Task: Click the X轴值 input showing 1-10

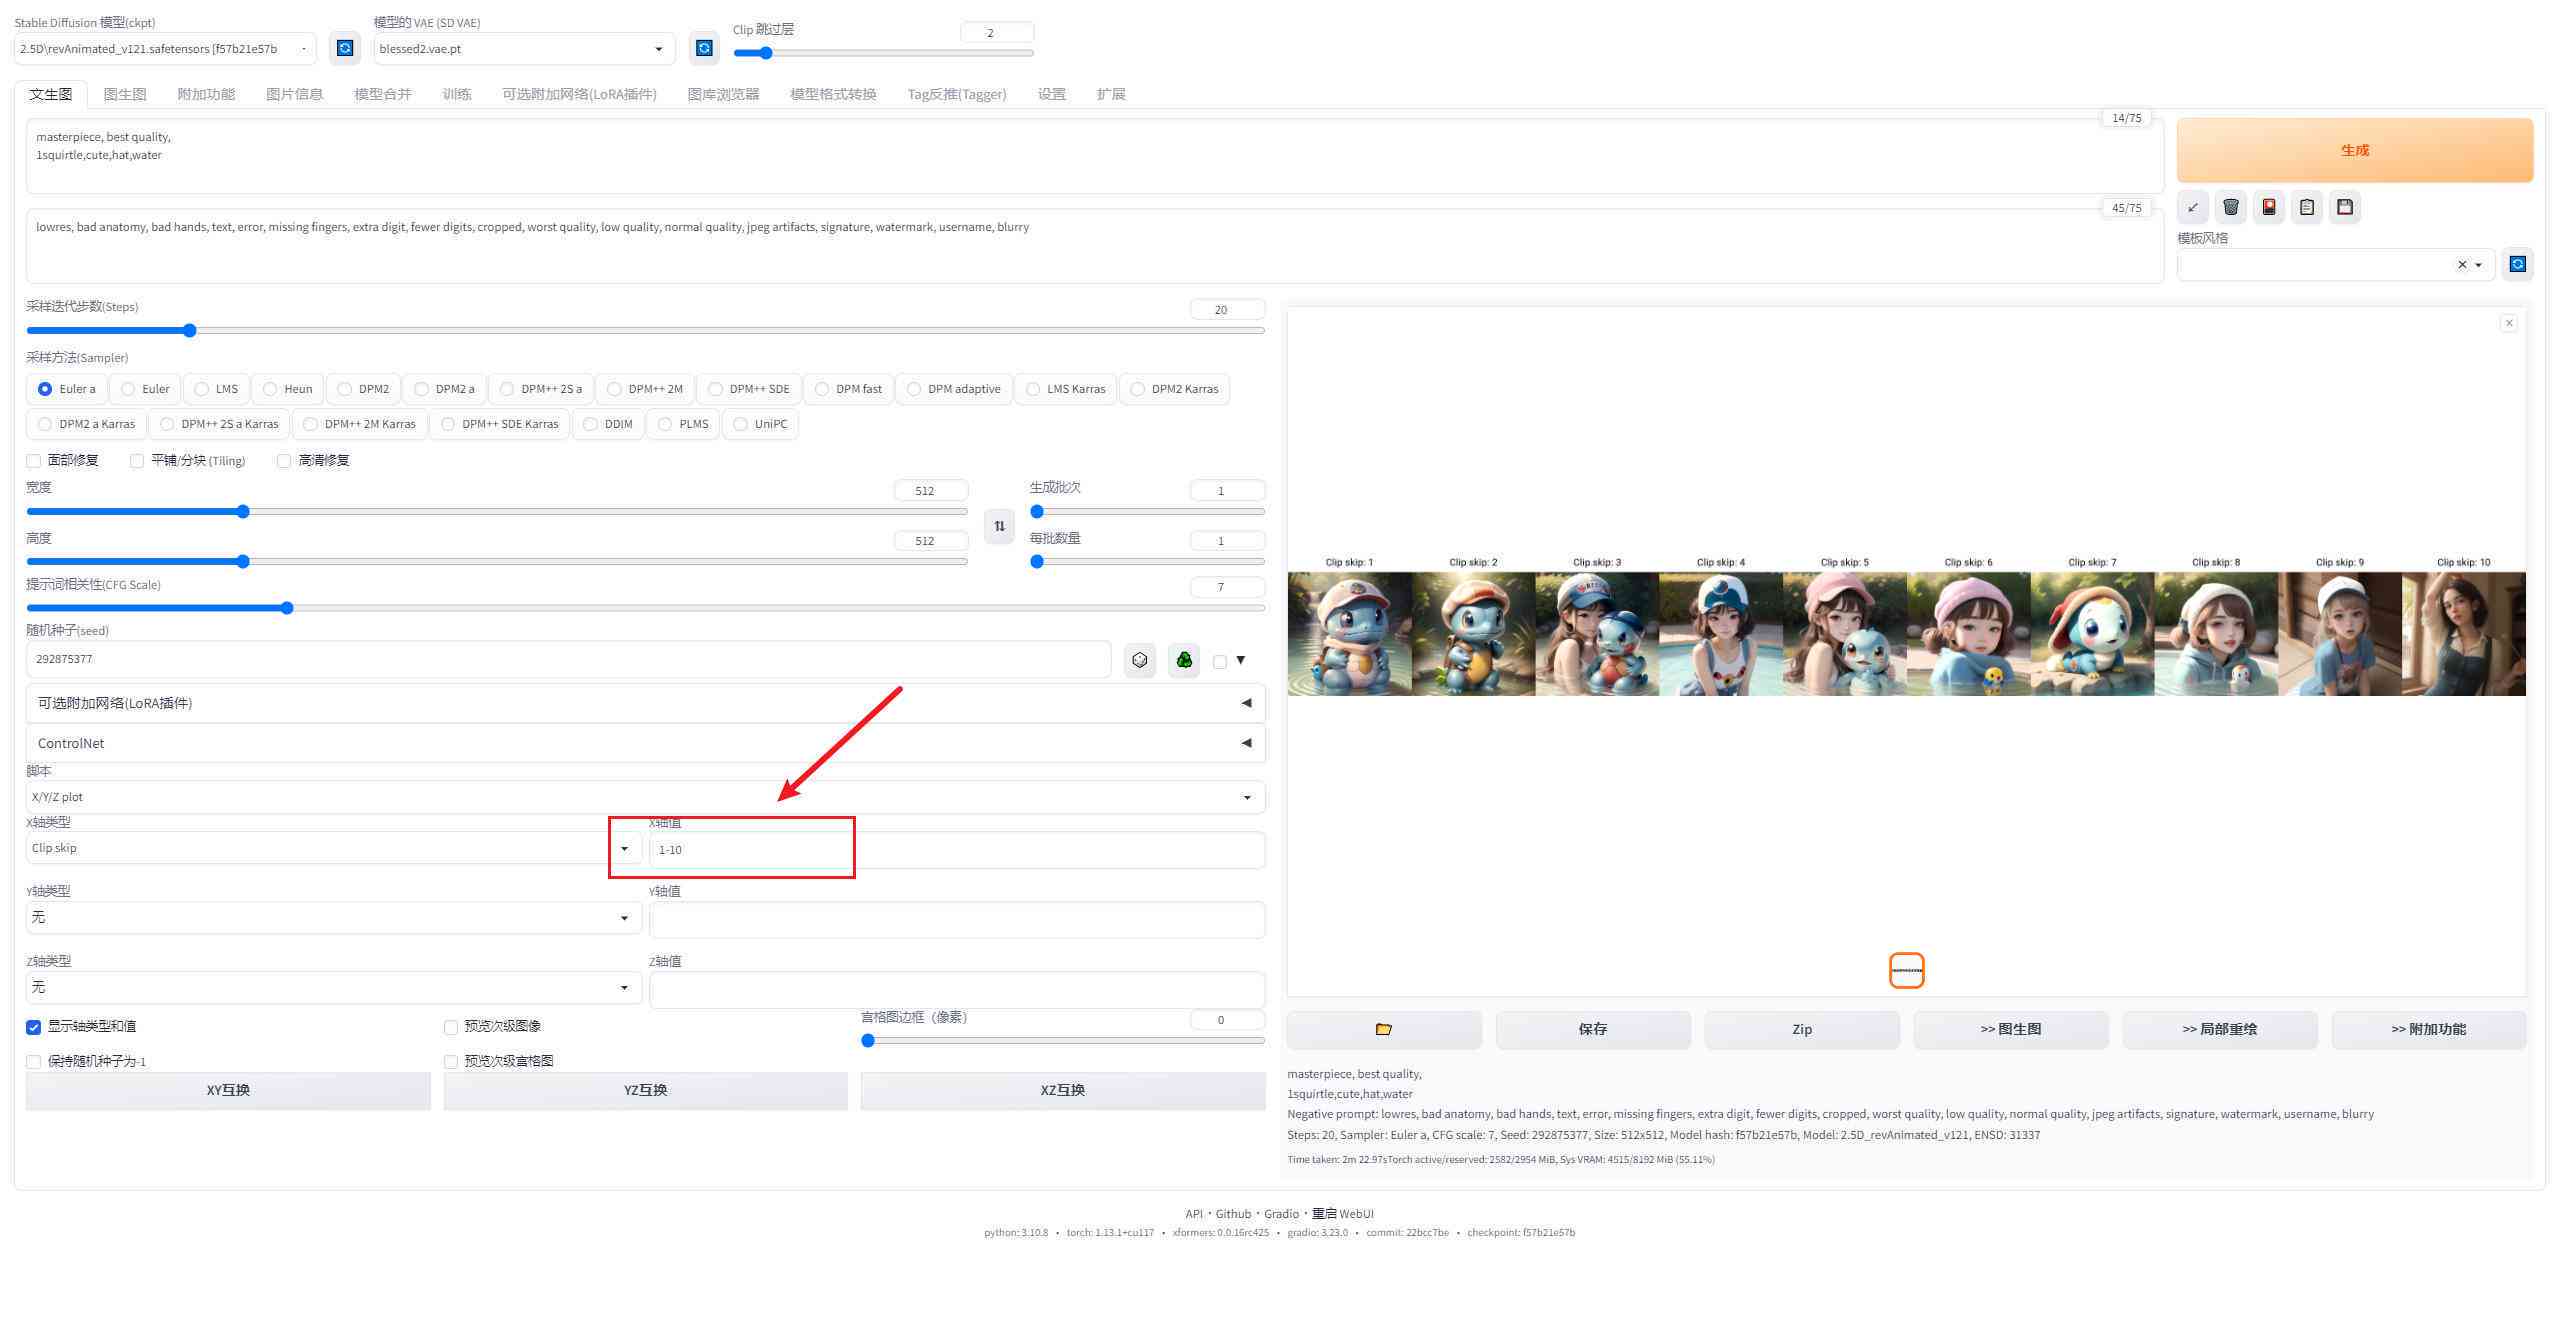Action: 957,850
